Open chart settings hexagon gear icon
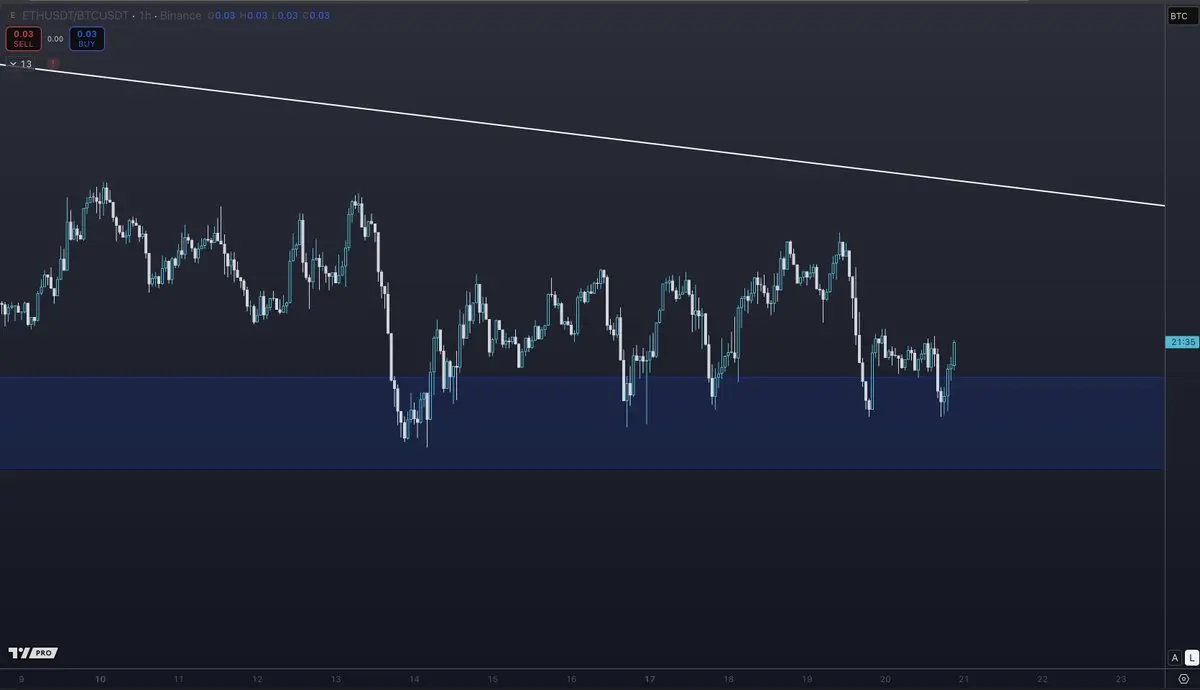 tap(1183, 678)
